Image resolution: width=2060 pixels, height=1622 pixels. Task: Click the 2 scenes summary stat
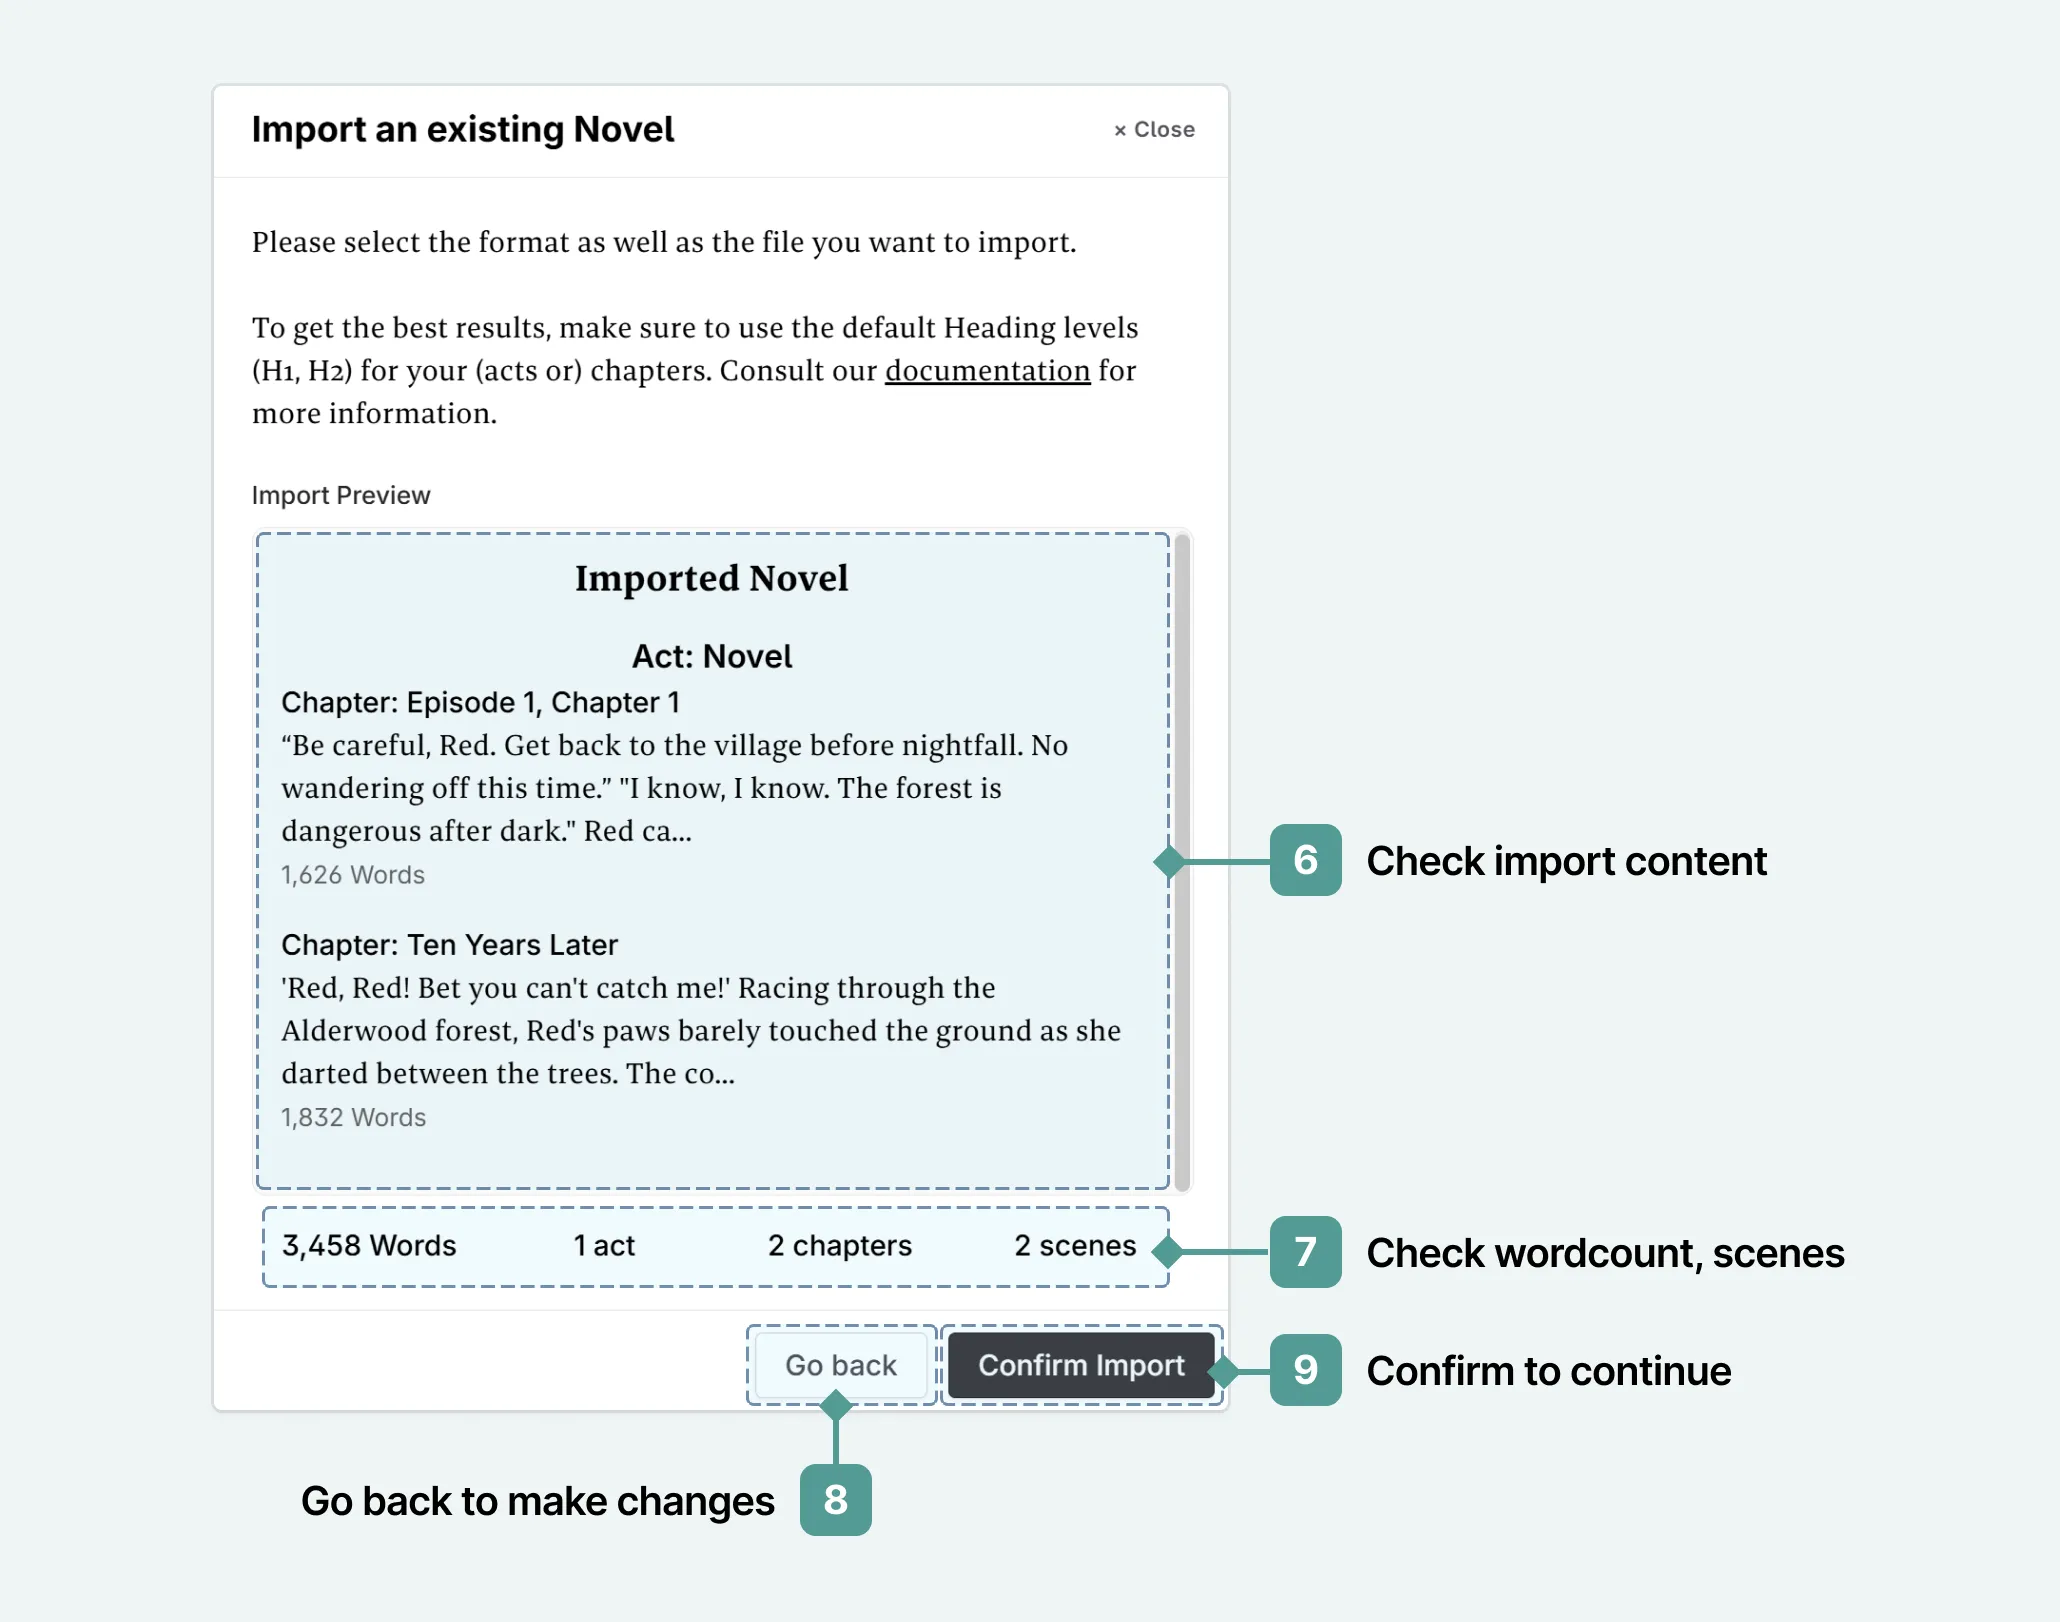pos(1075,1246)
